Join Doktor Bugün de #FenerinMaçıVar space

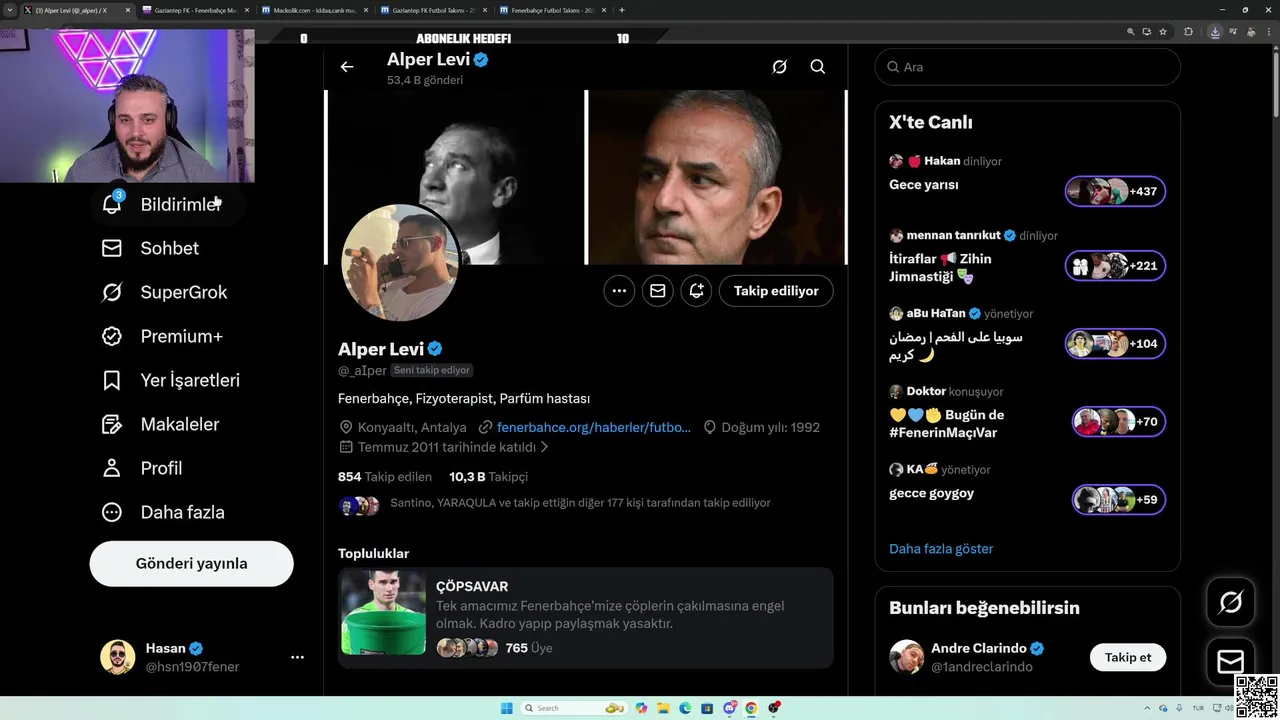1027,413
